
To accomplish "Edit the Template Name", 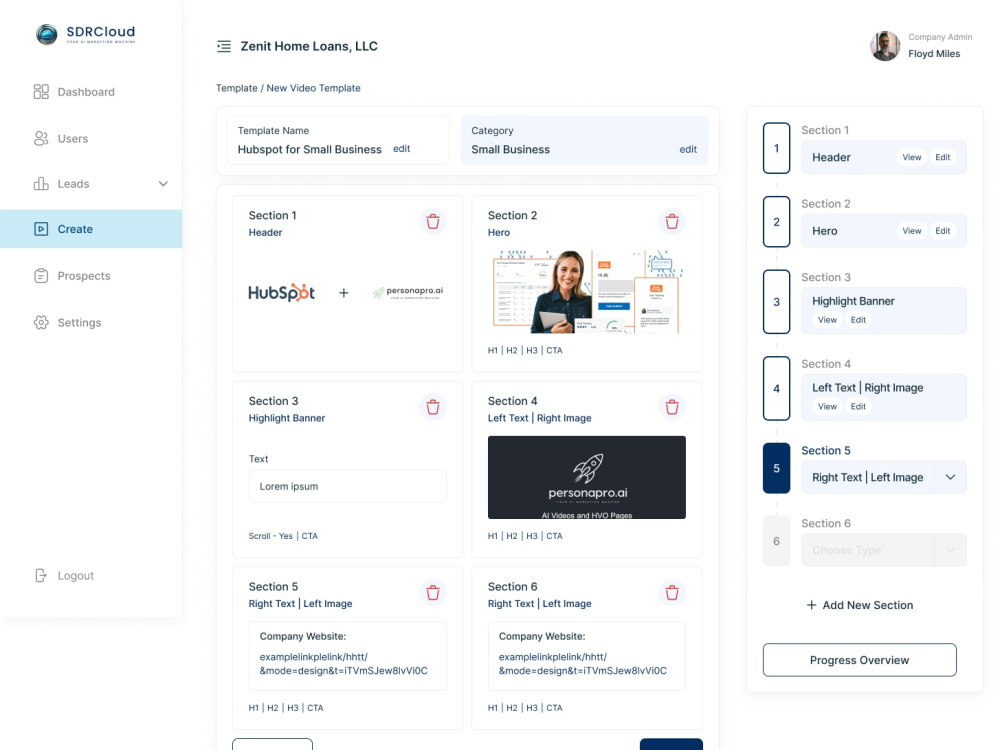I will (401, 149).
